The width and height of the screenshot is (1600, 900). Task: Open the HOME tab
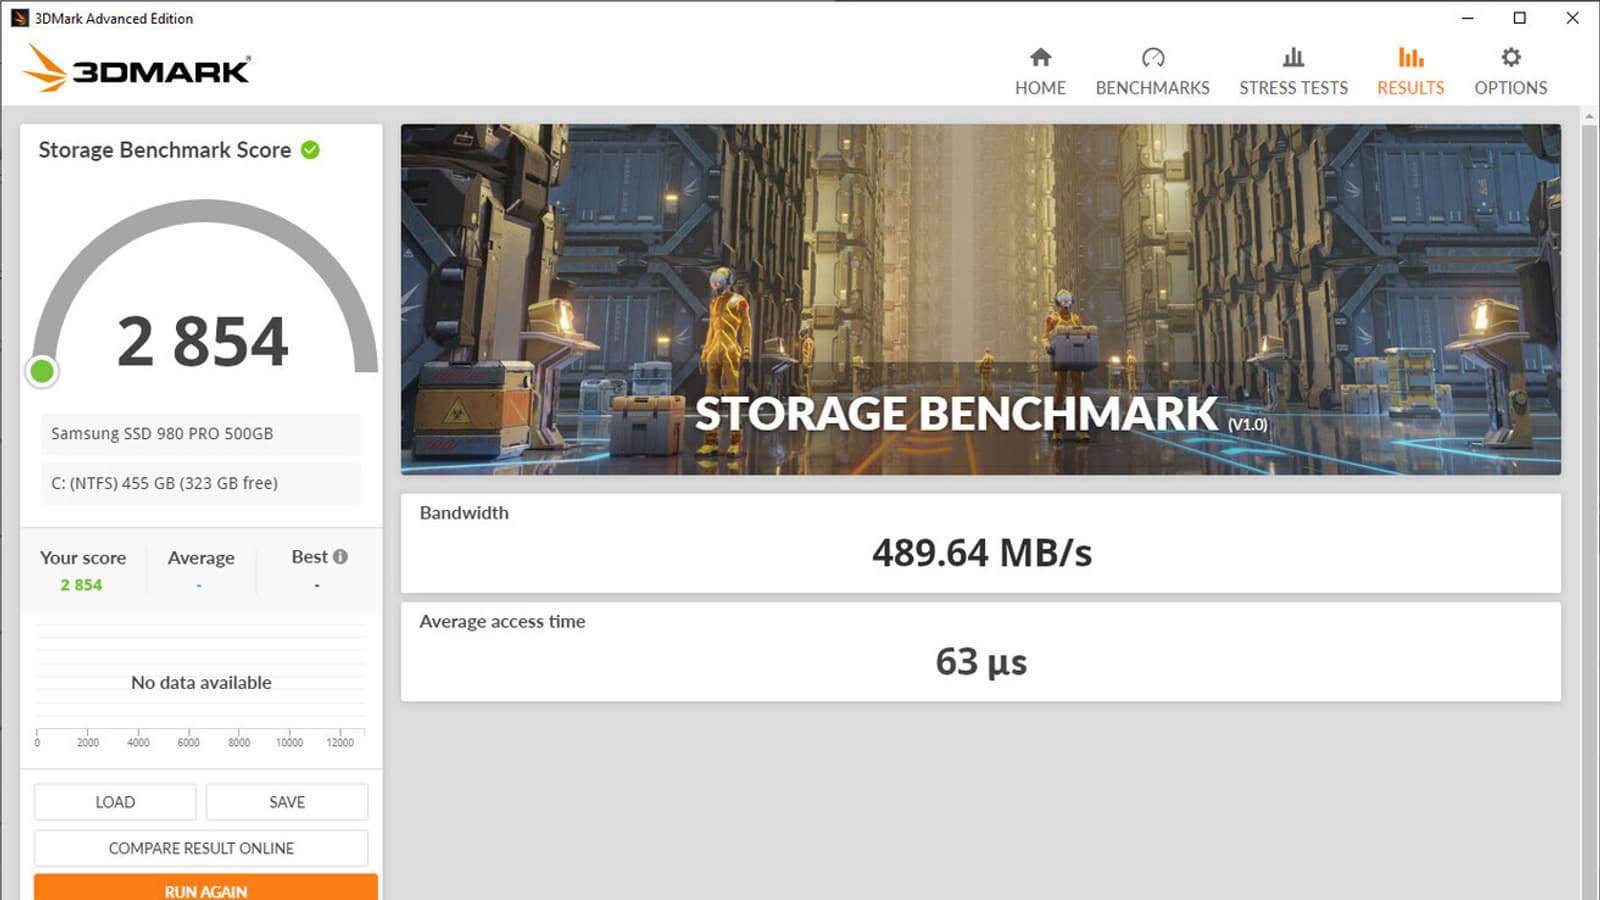(1040, 88)
